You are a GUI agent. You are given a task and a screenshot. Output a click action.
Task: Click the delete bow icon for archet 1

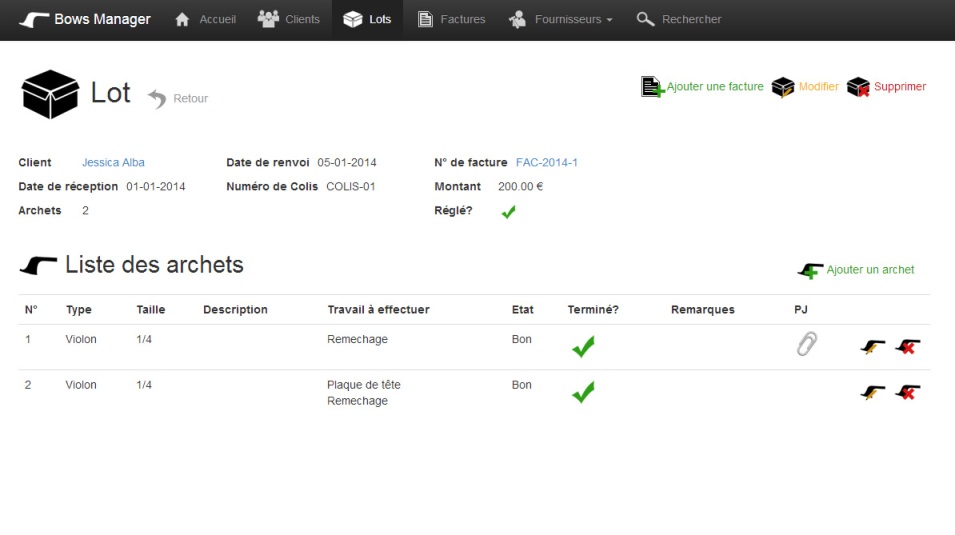[908, 347]
